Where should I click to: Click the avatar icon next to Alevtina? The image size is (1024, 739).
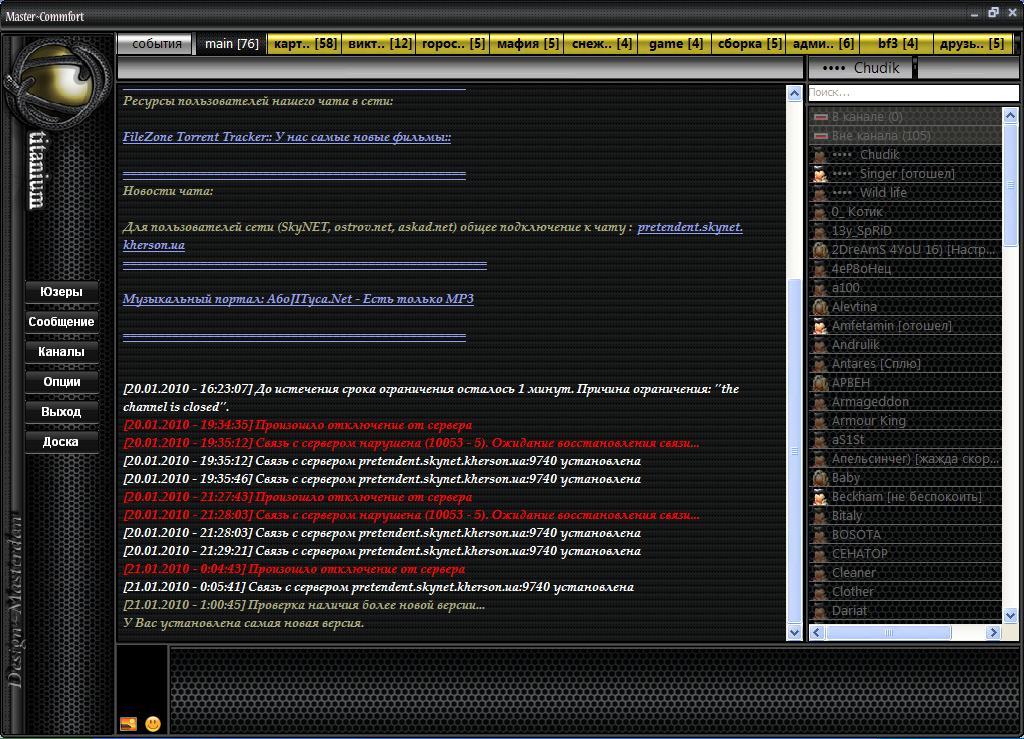point(819,307)
